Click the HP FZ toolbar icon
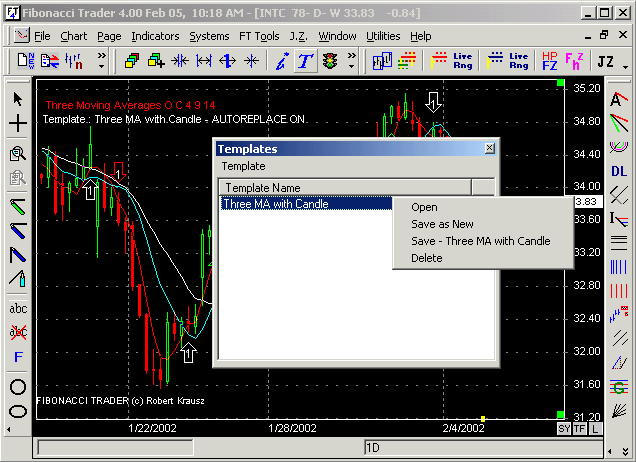The height and width of the screenshot is (462, 636). pos(550,61)
